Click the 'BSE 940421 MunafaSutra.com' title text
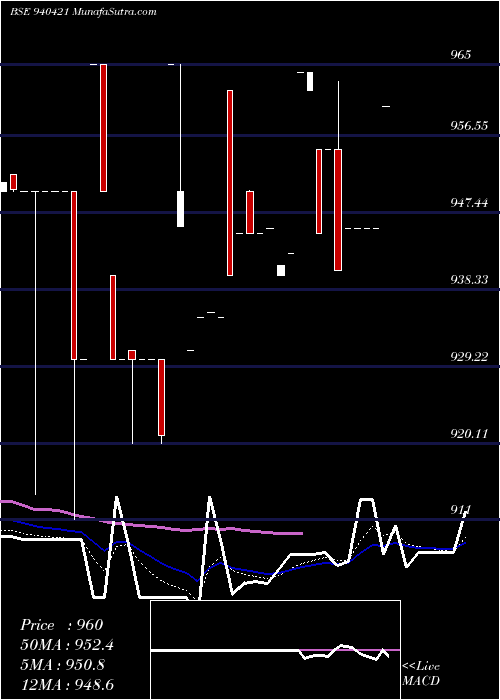500x700 pixels. (x=83, y=12)
